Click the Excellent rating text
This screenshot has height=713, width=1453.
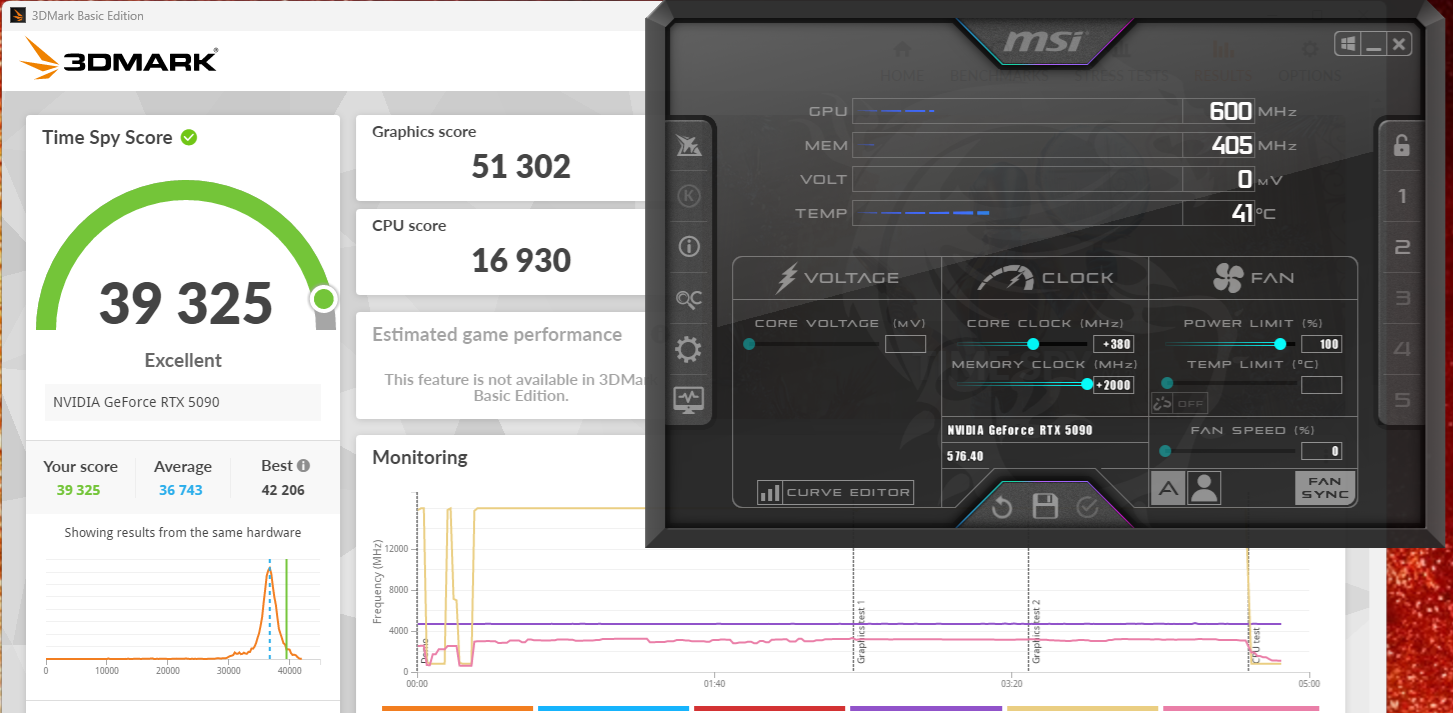(183, 360)
